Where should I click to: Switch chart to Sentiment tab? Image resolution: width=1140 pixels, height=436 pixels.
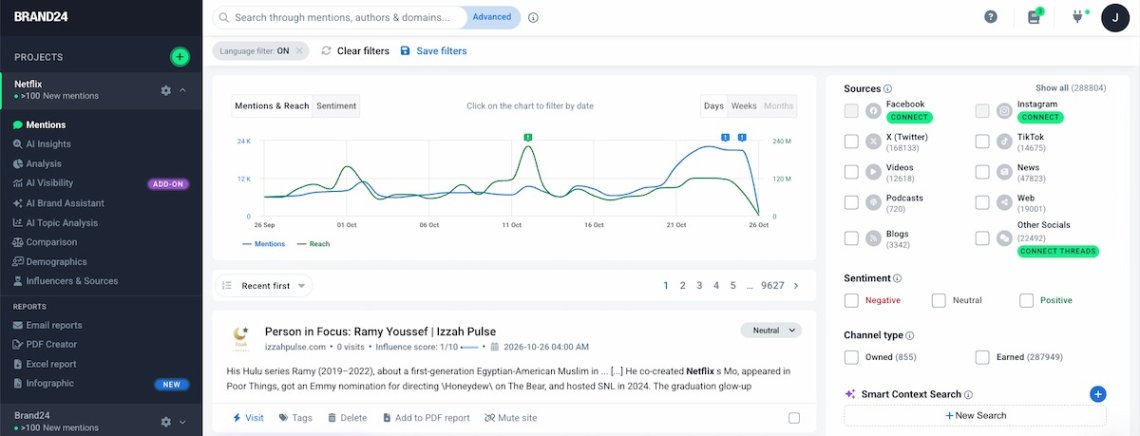336,105
